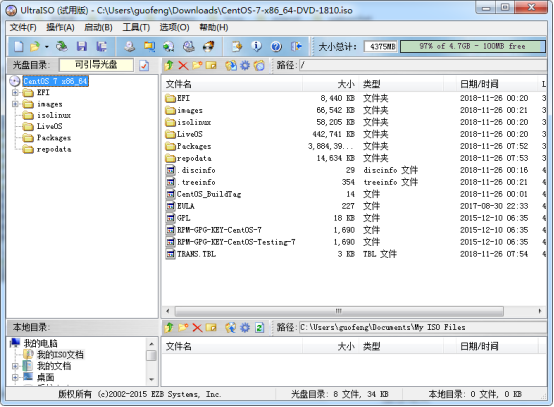Select 我的ISO文档 in local tree
554x407 pixels.
tap(60, 354)
